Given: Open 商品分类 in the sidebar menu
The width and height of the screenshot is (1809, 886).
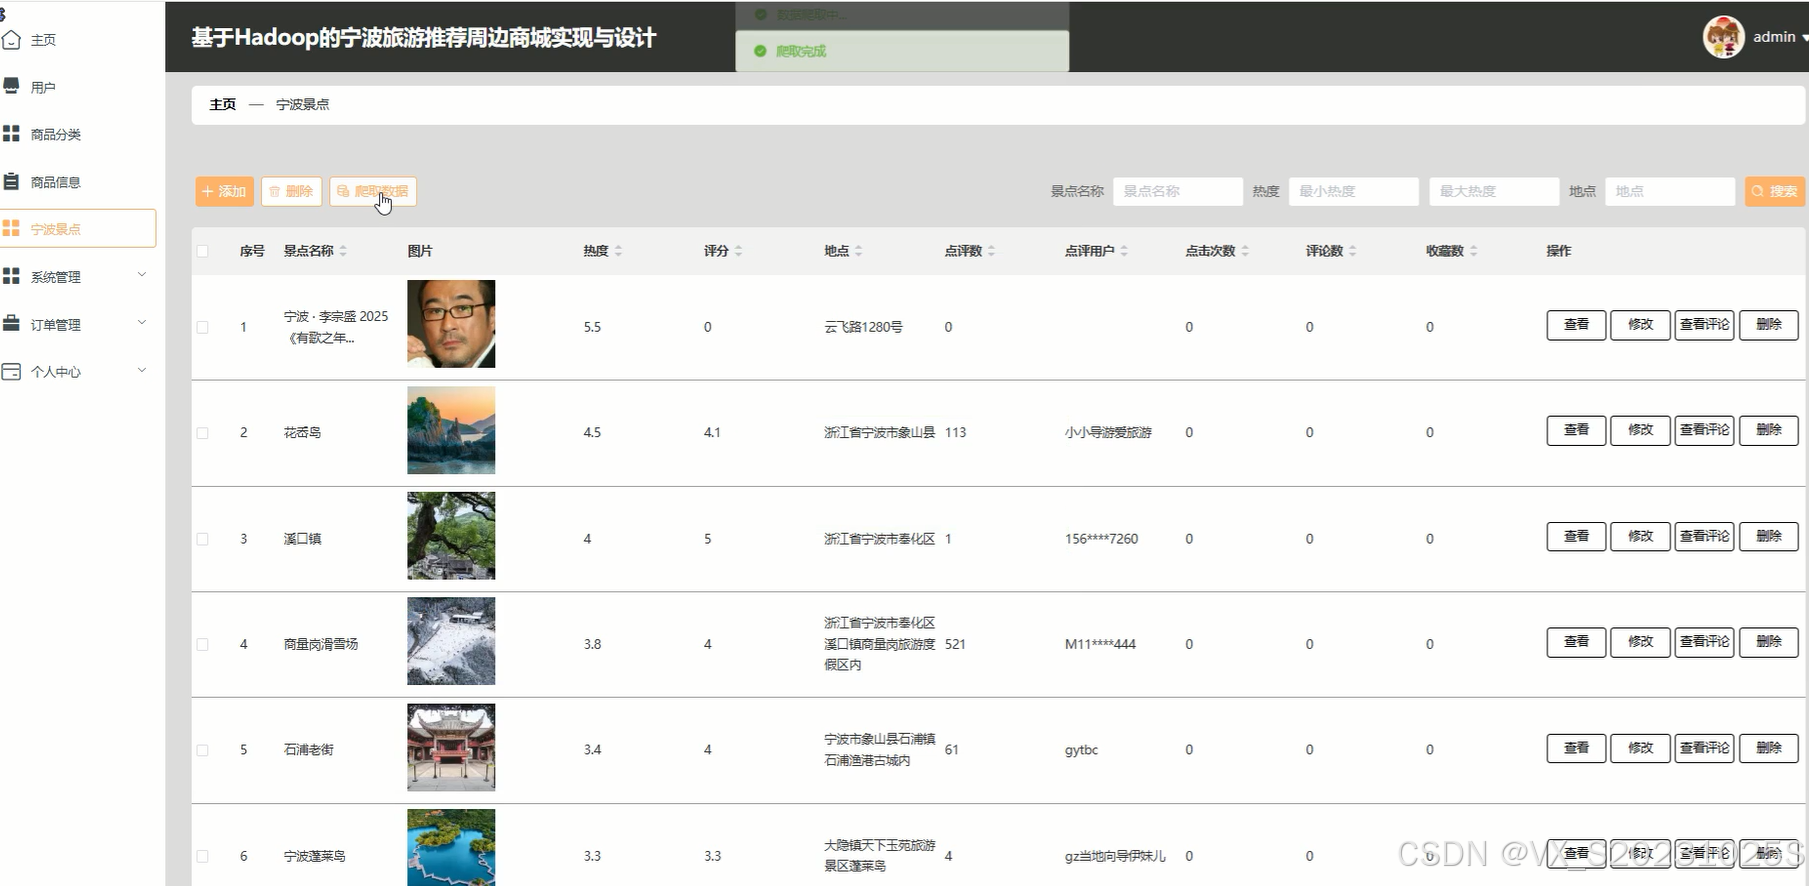Looking at the screenshot, I should pyautogui.click(x=56, y=134).
